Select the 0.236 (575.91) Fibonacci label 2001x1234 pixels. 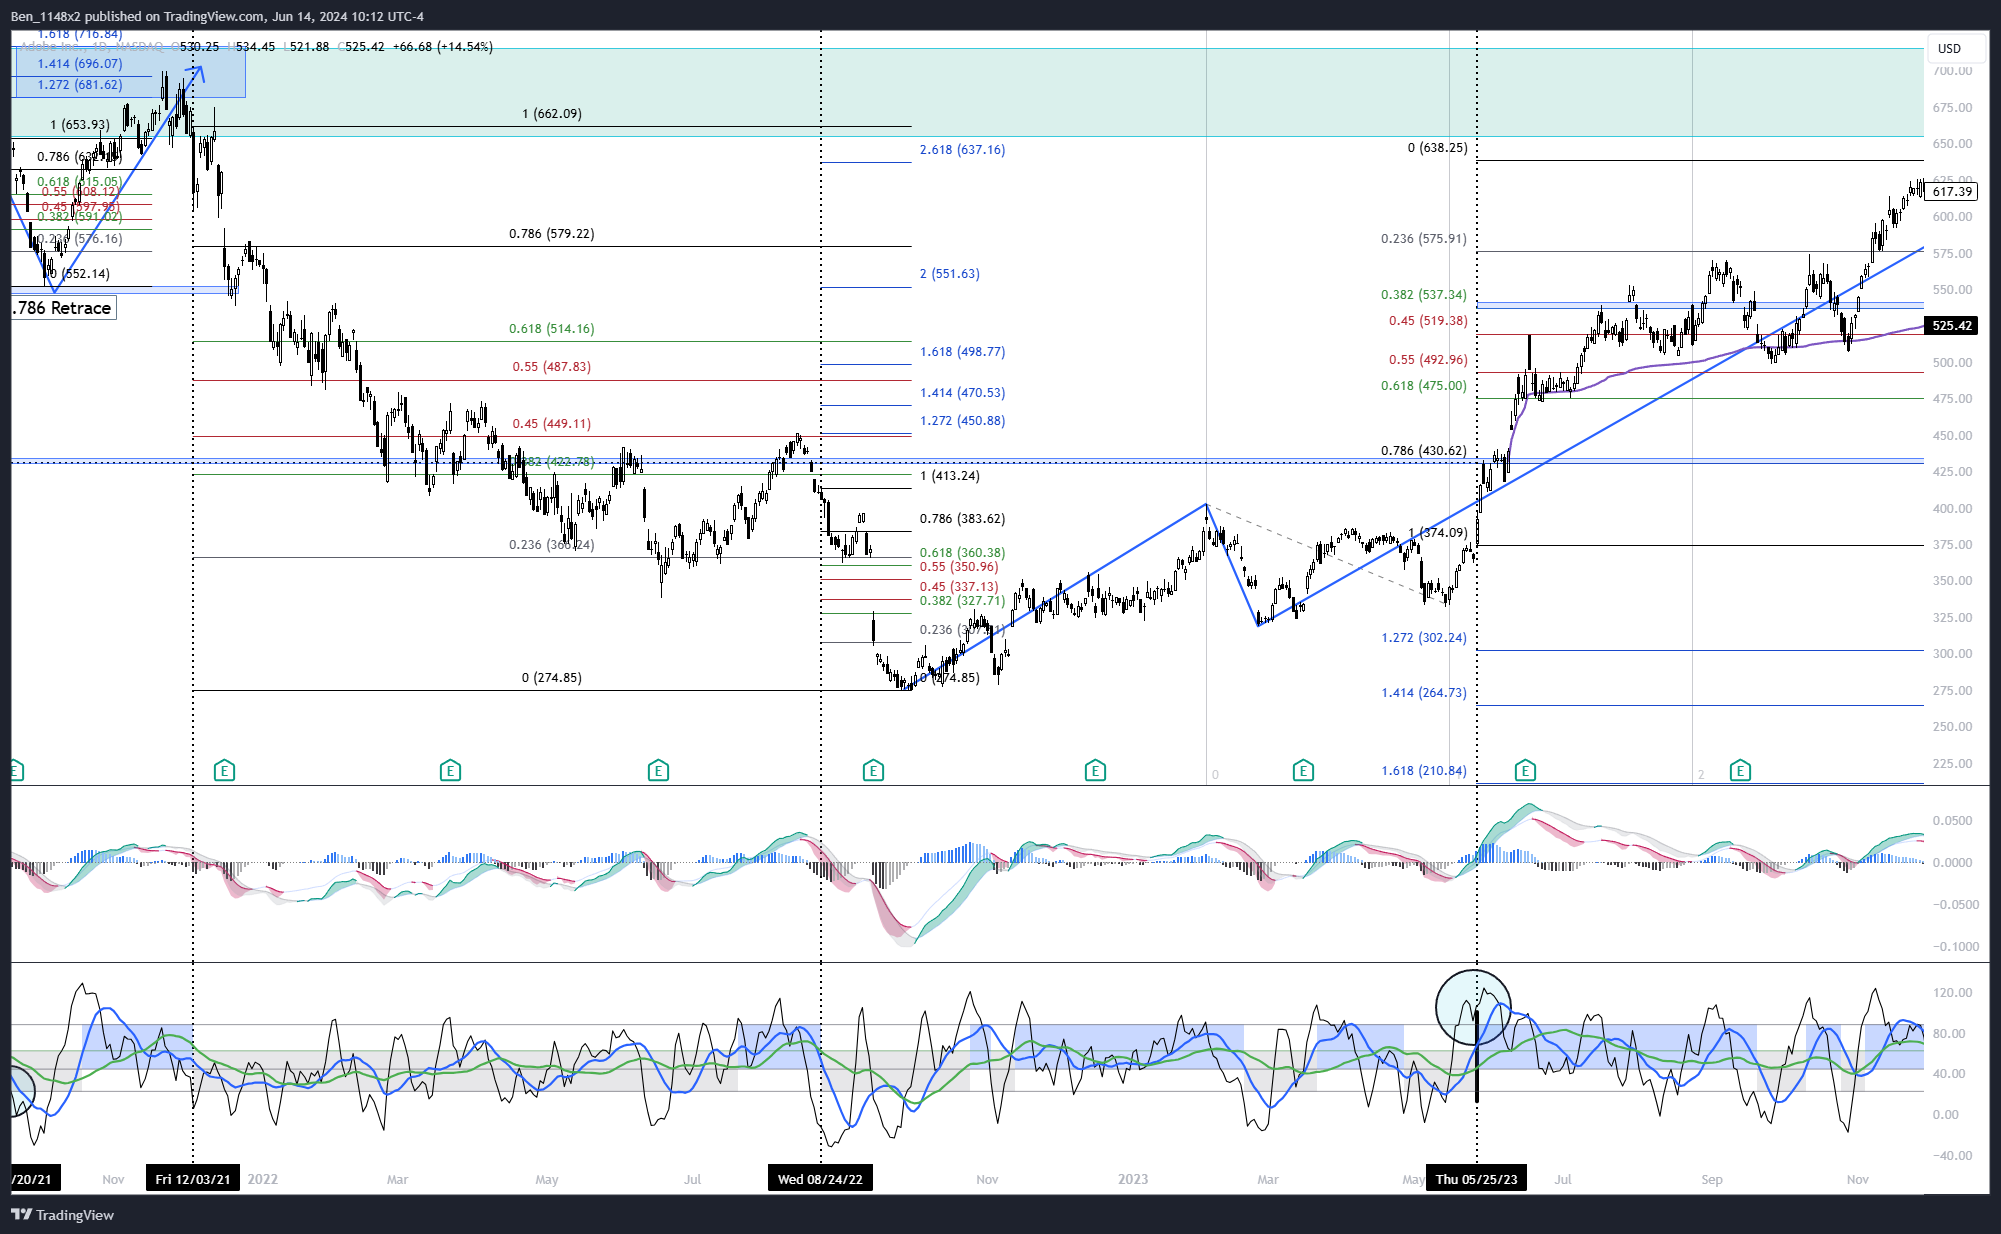point(1424,239)
